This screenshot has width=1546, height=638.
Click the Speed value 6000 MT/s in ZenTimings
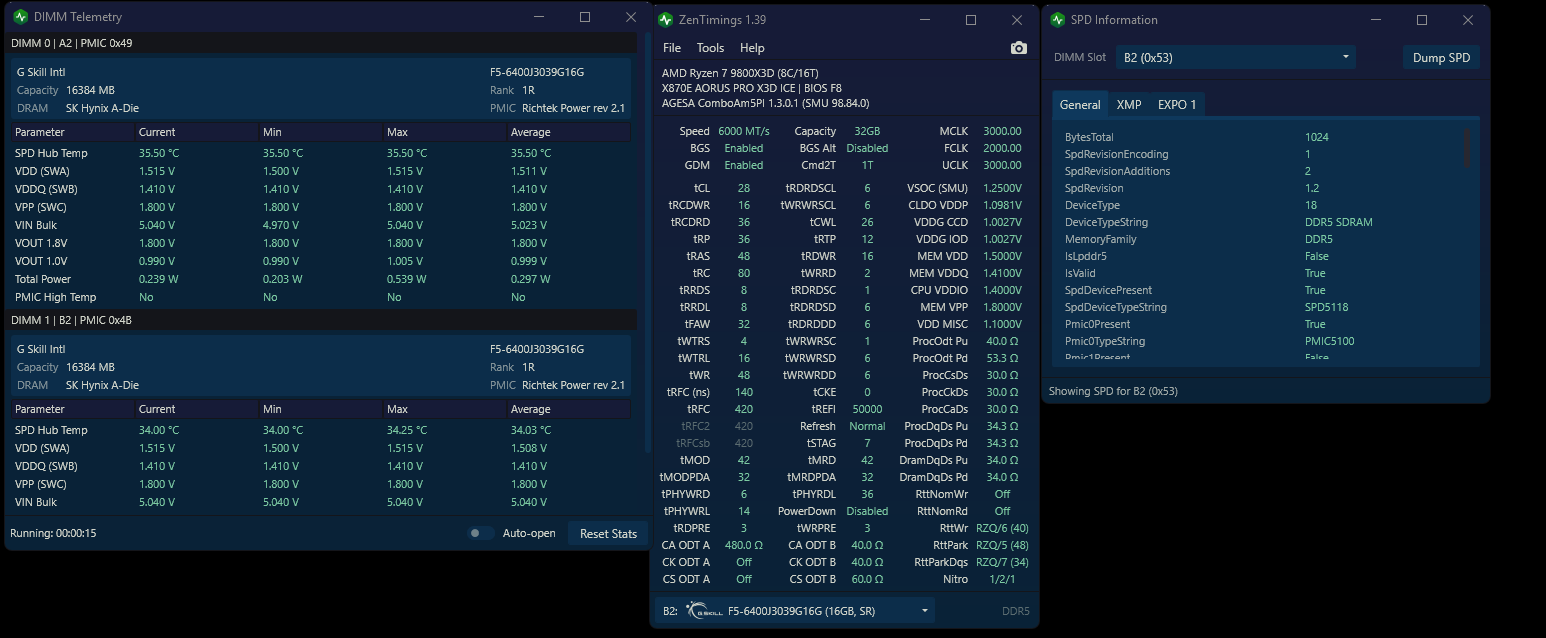point(744,131)
